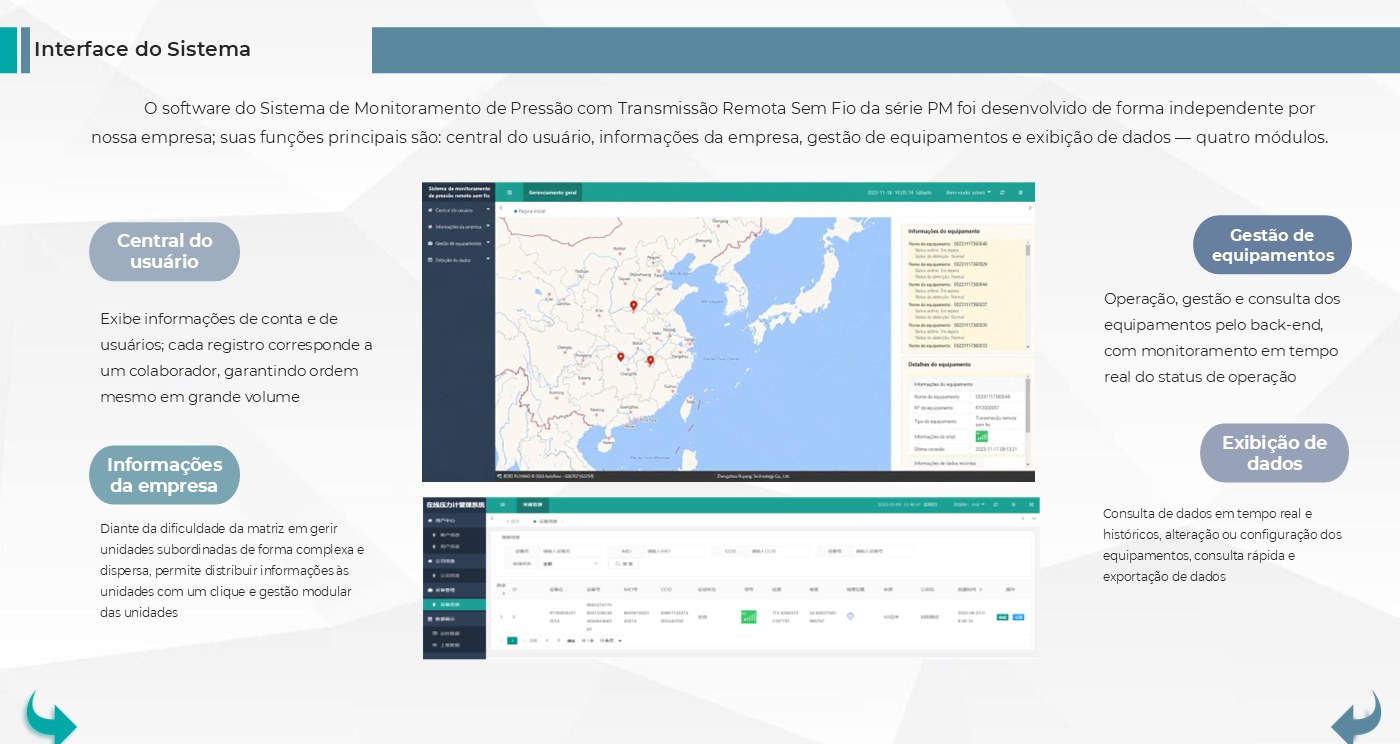
Task: Click the Gestão de equipamentos pill label
Action: (x=1272, y=245)
